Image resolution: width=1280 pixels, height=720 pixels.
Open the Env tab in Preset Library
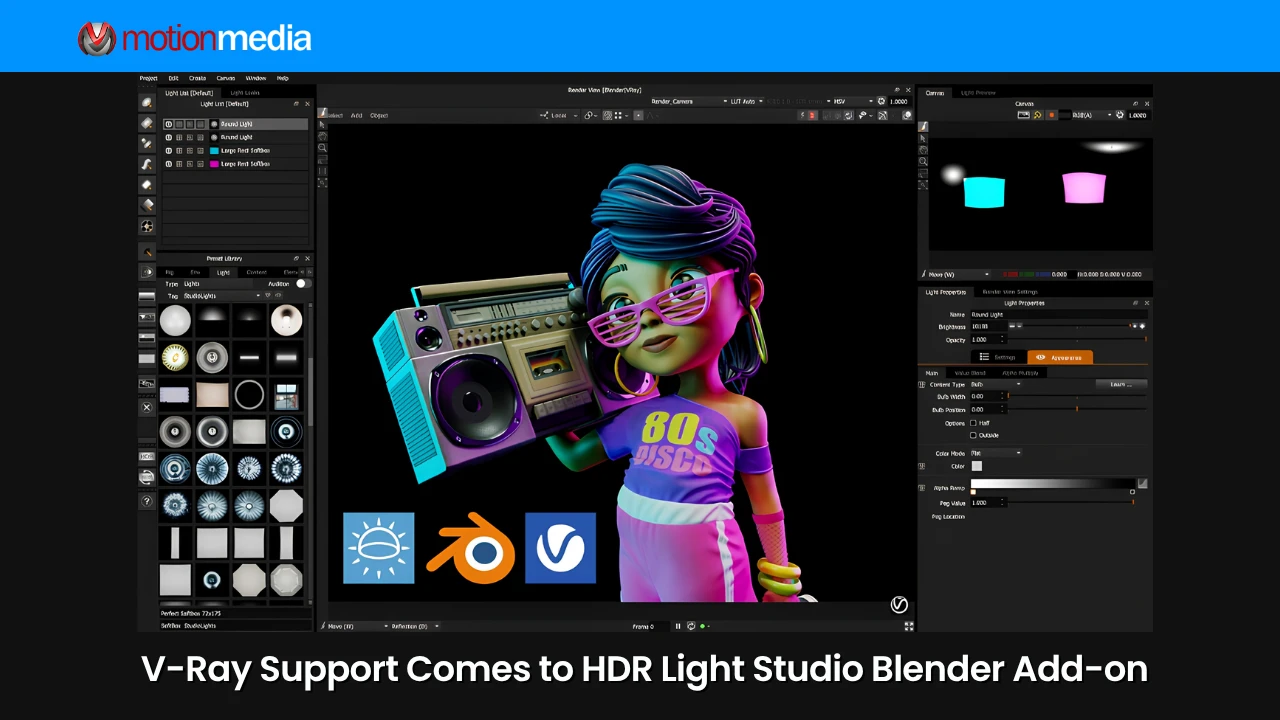195,272
